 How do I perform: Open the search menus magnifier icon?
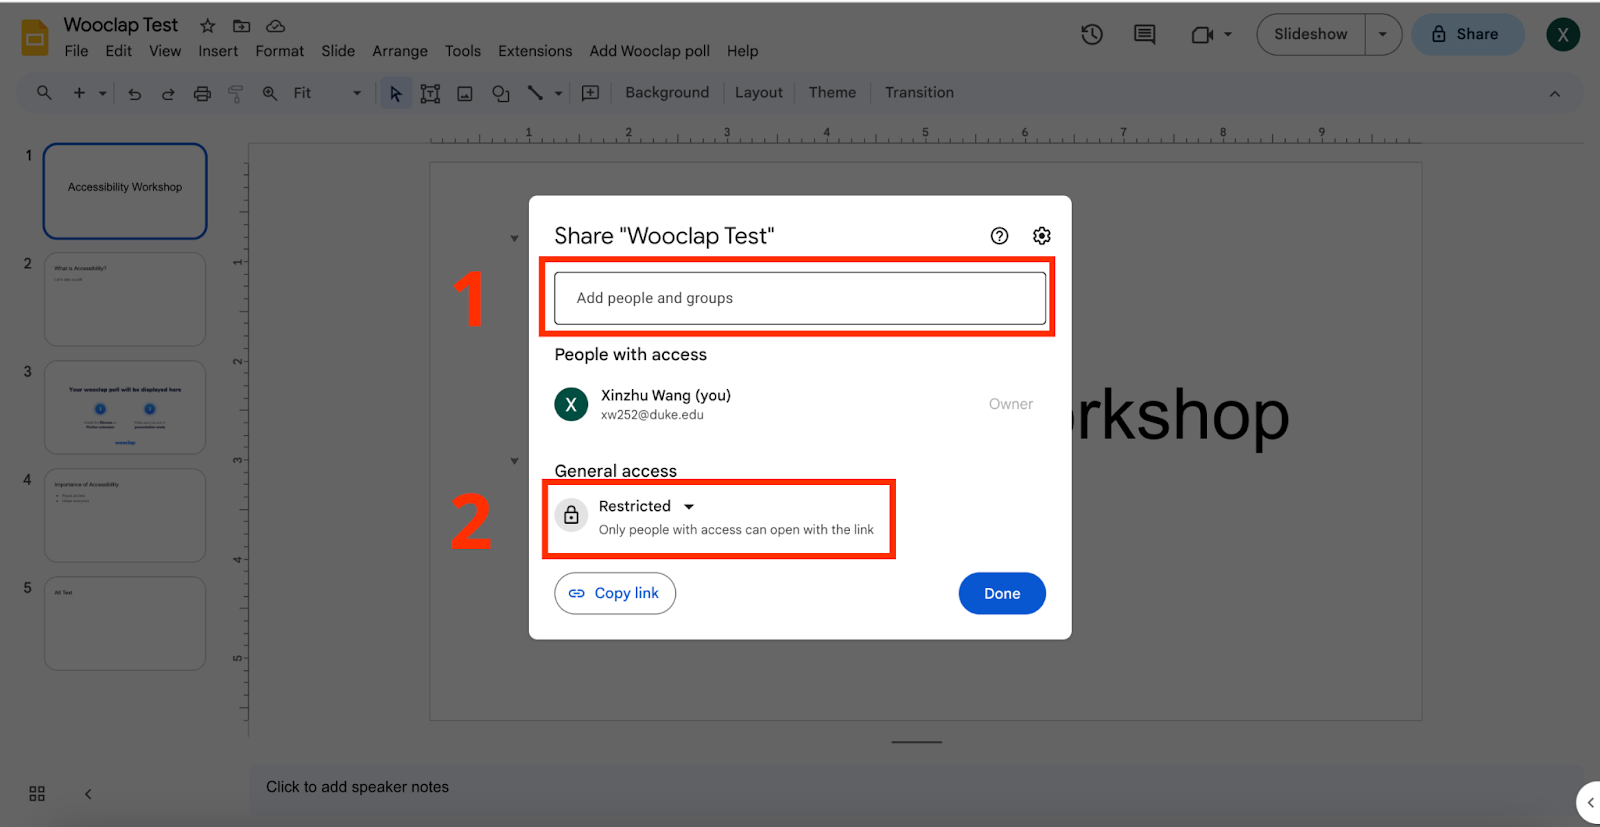[44, 93]
